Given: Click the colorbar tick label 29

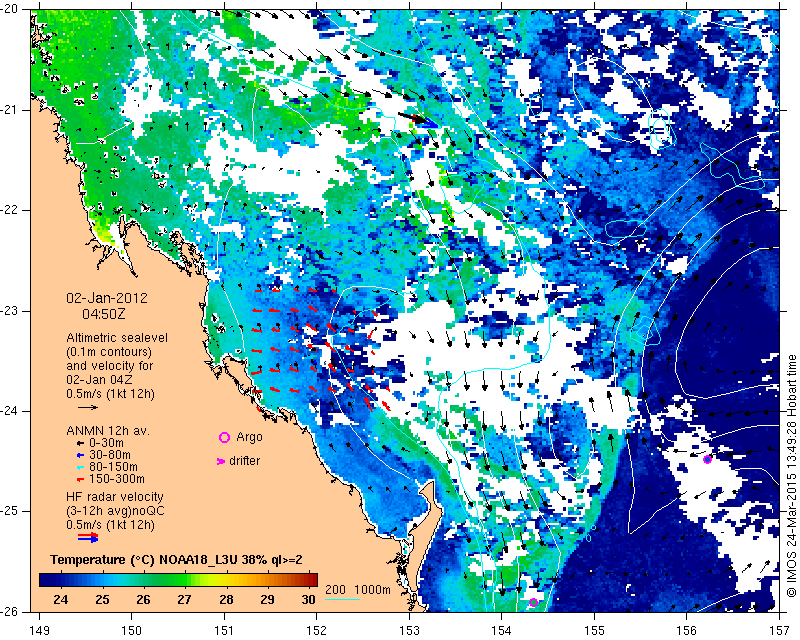Looking at the screenshot, I should coord(267,600).
